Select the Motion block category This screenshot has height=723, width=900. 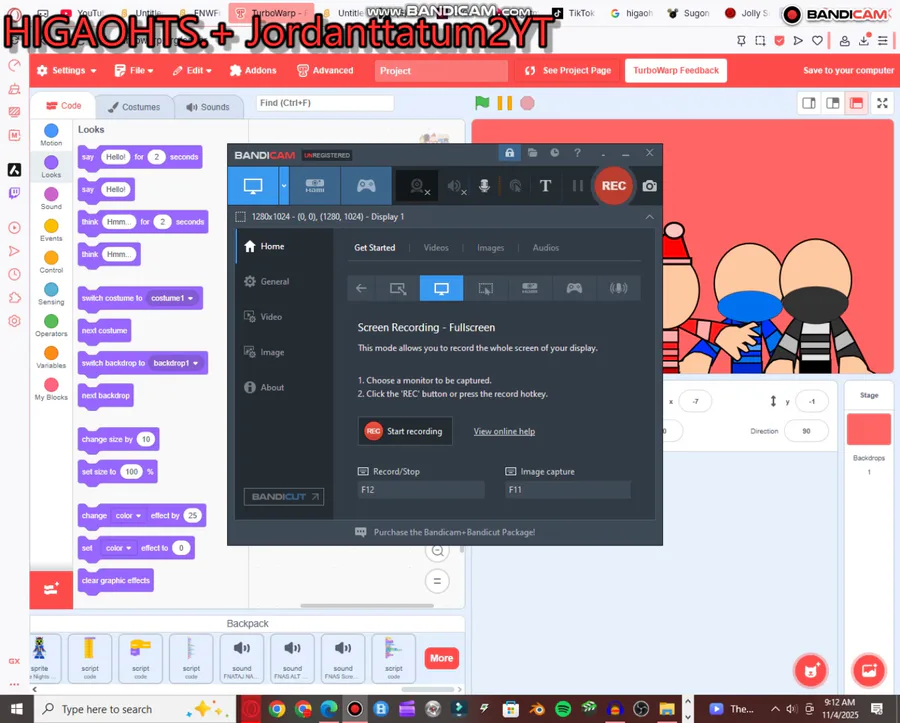point(51,135)
